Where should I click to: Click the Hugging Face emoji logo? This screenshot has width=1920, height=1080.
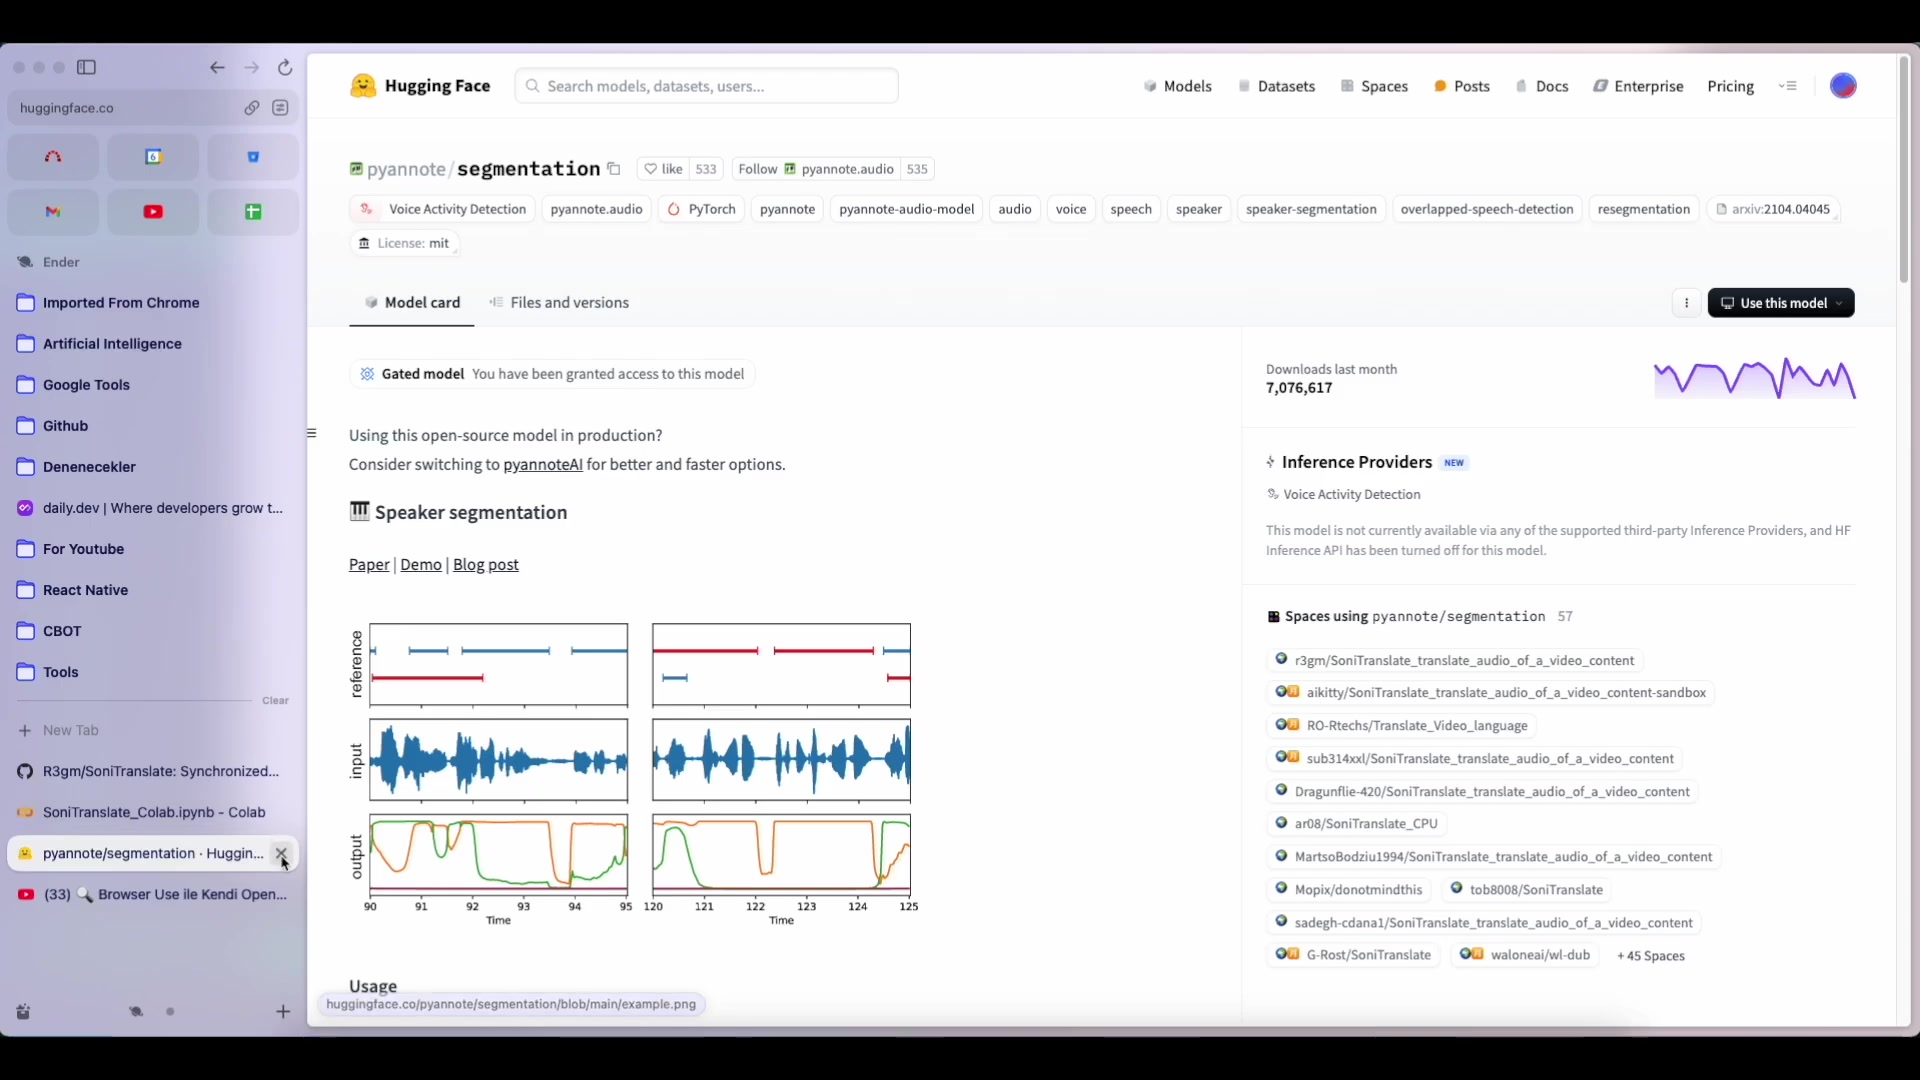pyautogui.click(x=363, y=86)
